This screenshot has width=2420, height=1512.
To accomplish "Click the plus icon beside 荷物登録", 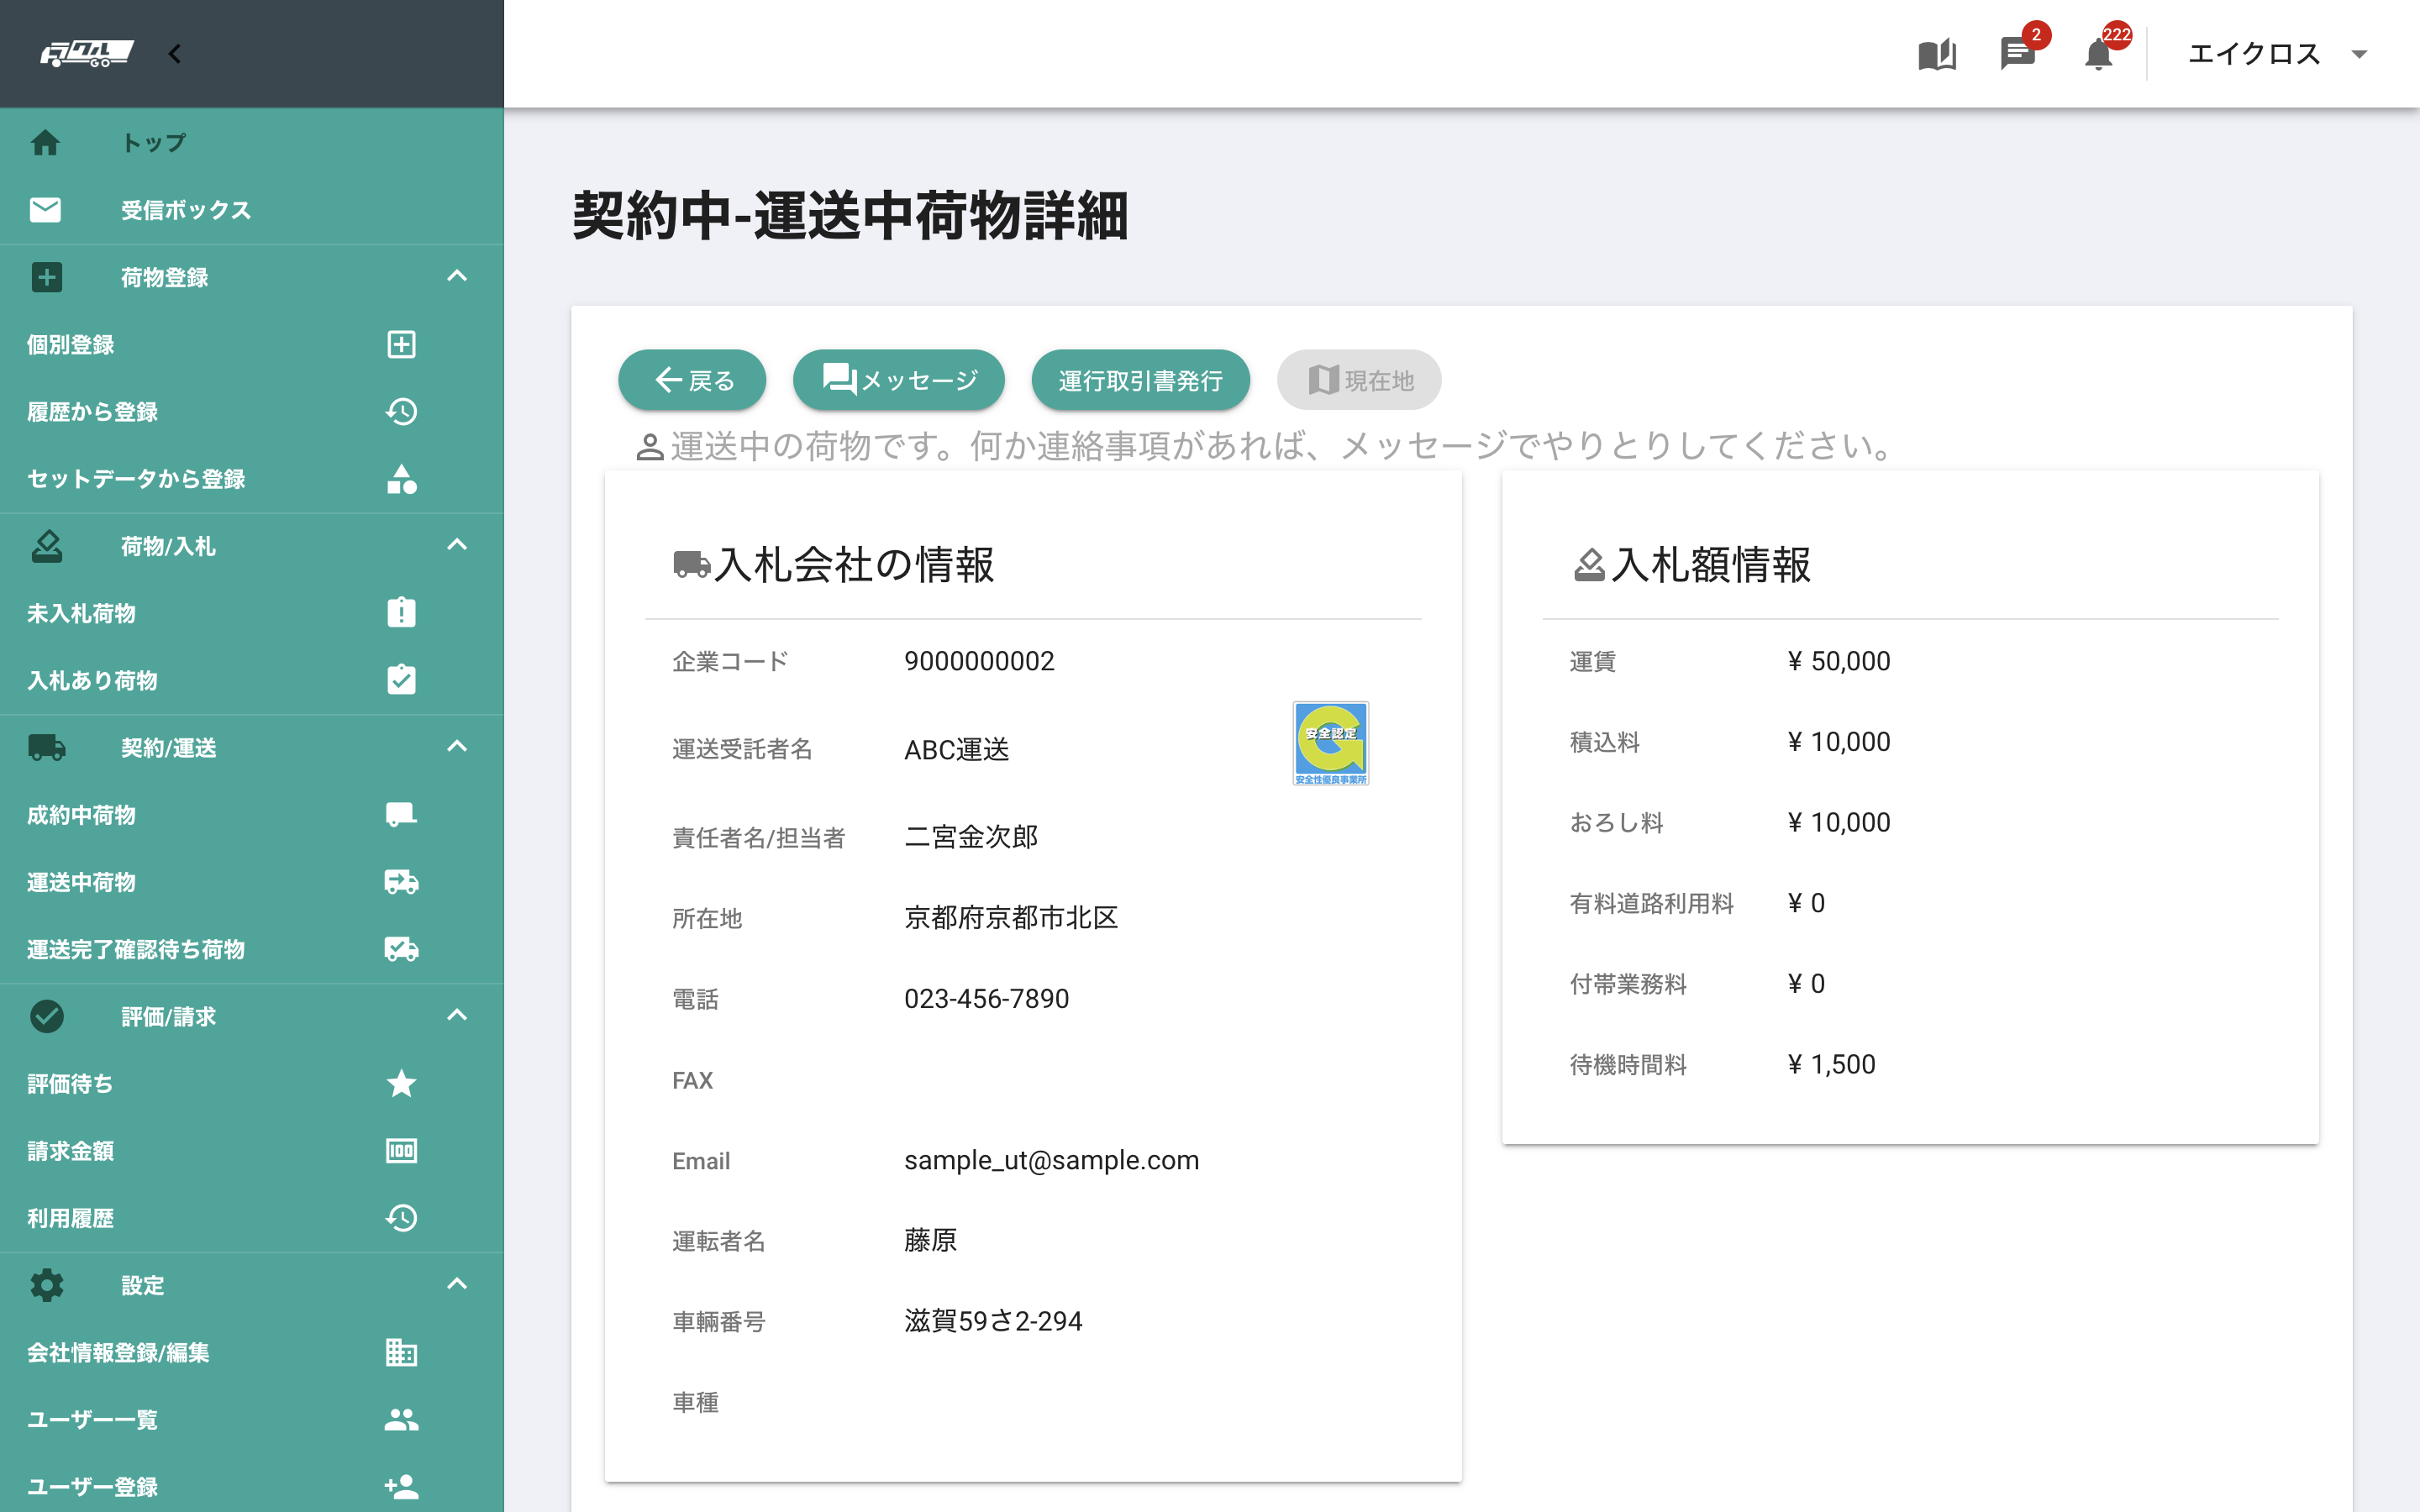I will pos(46,277).
